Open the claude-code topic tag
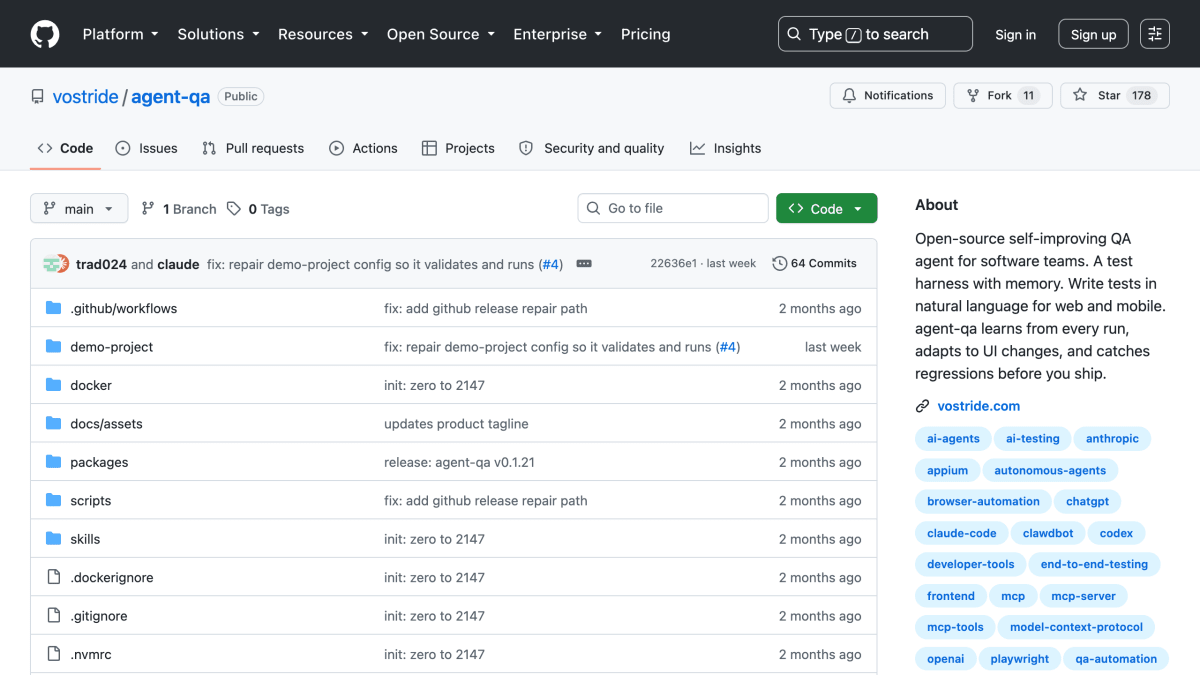Image resolution: width=1200 pixels, height=675 pixels. pyautogui.click(x=962, y=533)
